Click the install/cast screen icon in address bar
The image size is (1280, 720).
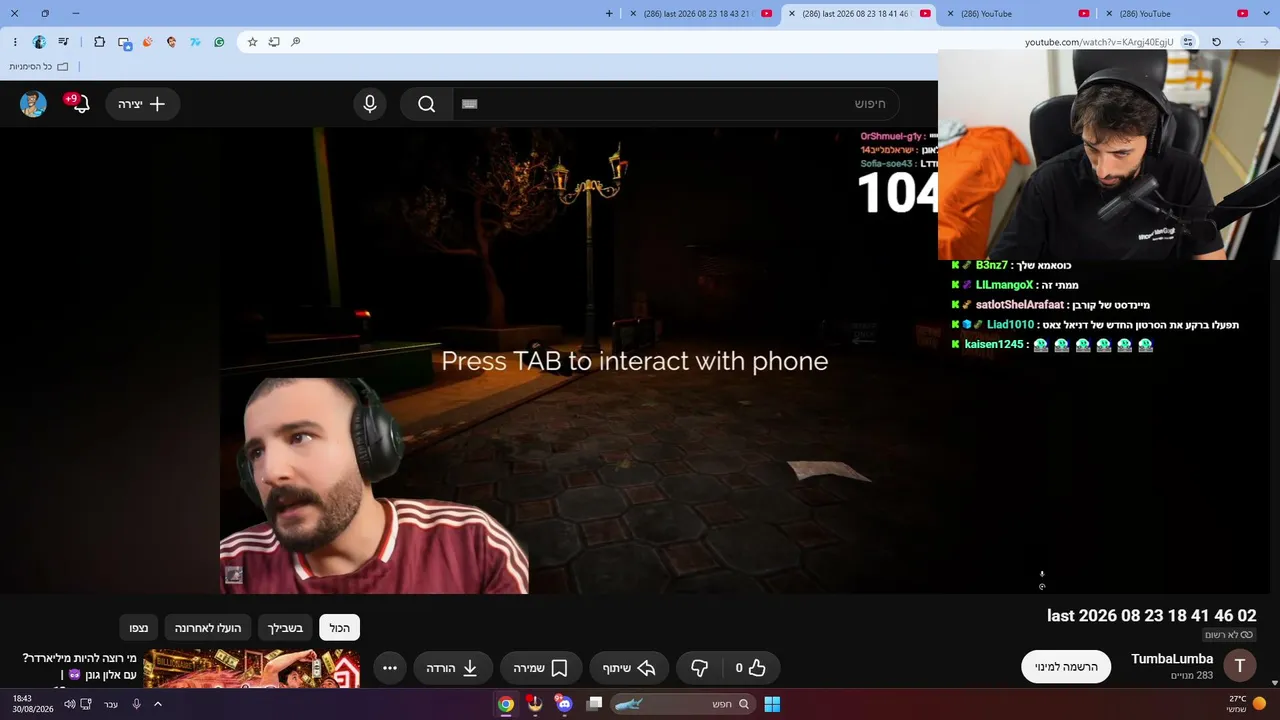click(x=274, y=42)
